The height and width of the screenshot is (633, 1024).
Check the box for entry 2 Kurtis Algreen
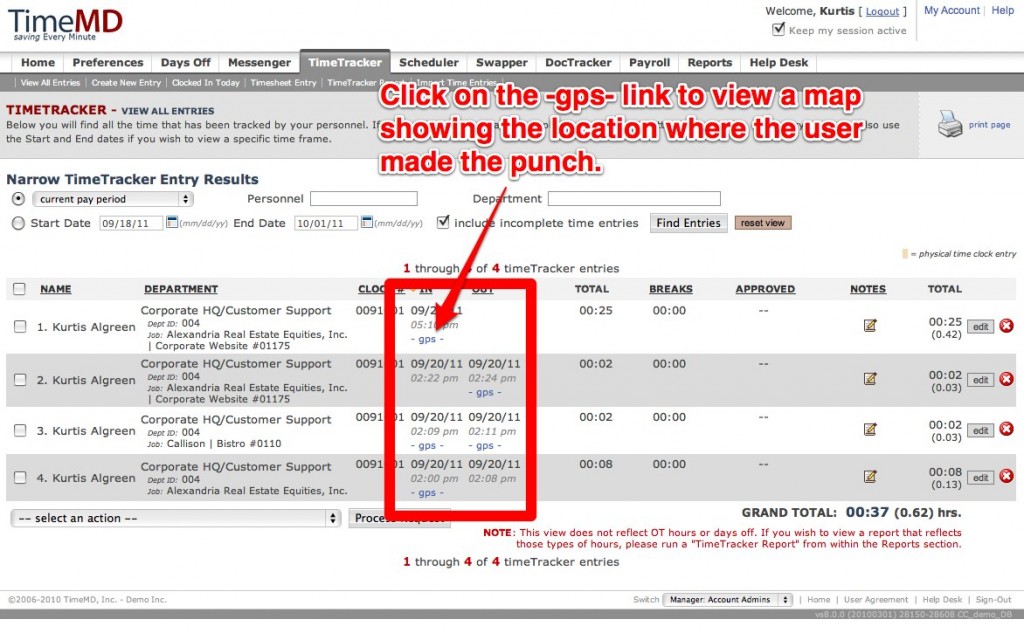pyautogui.click(x=20, y=380)
